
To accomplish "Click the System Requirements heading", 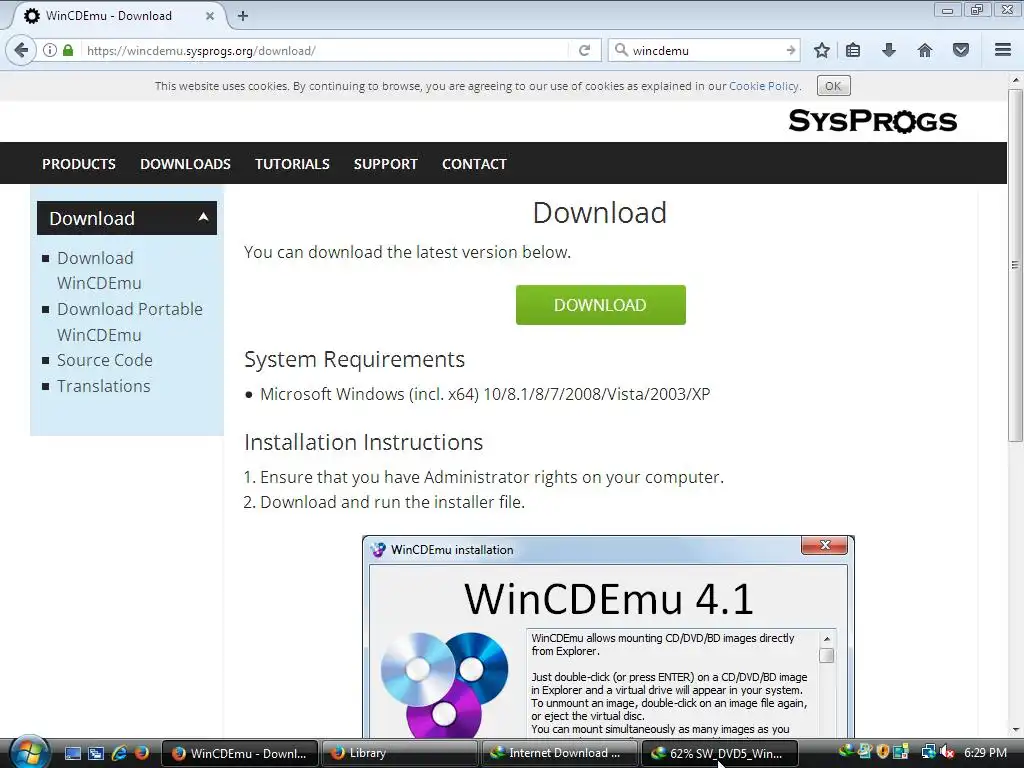I will [354, 359].
